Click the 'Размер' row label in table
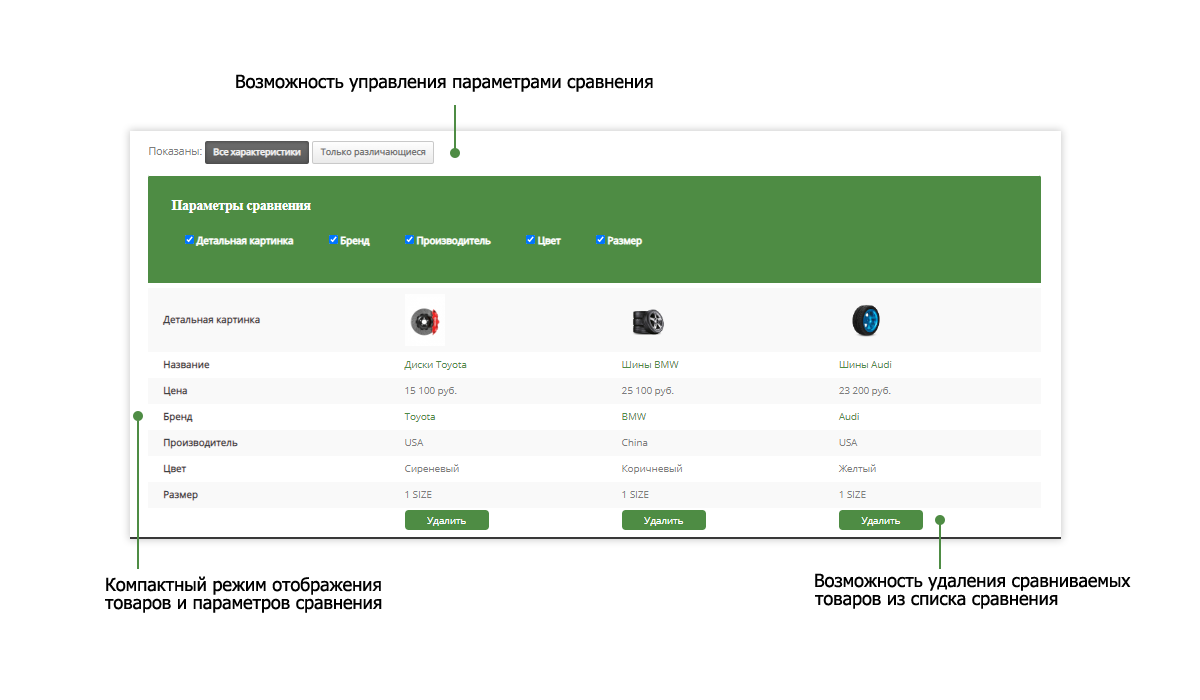The image size is (1200, 700). [180, 495]
